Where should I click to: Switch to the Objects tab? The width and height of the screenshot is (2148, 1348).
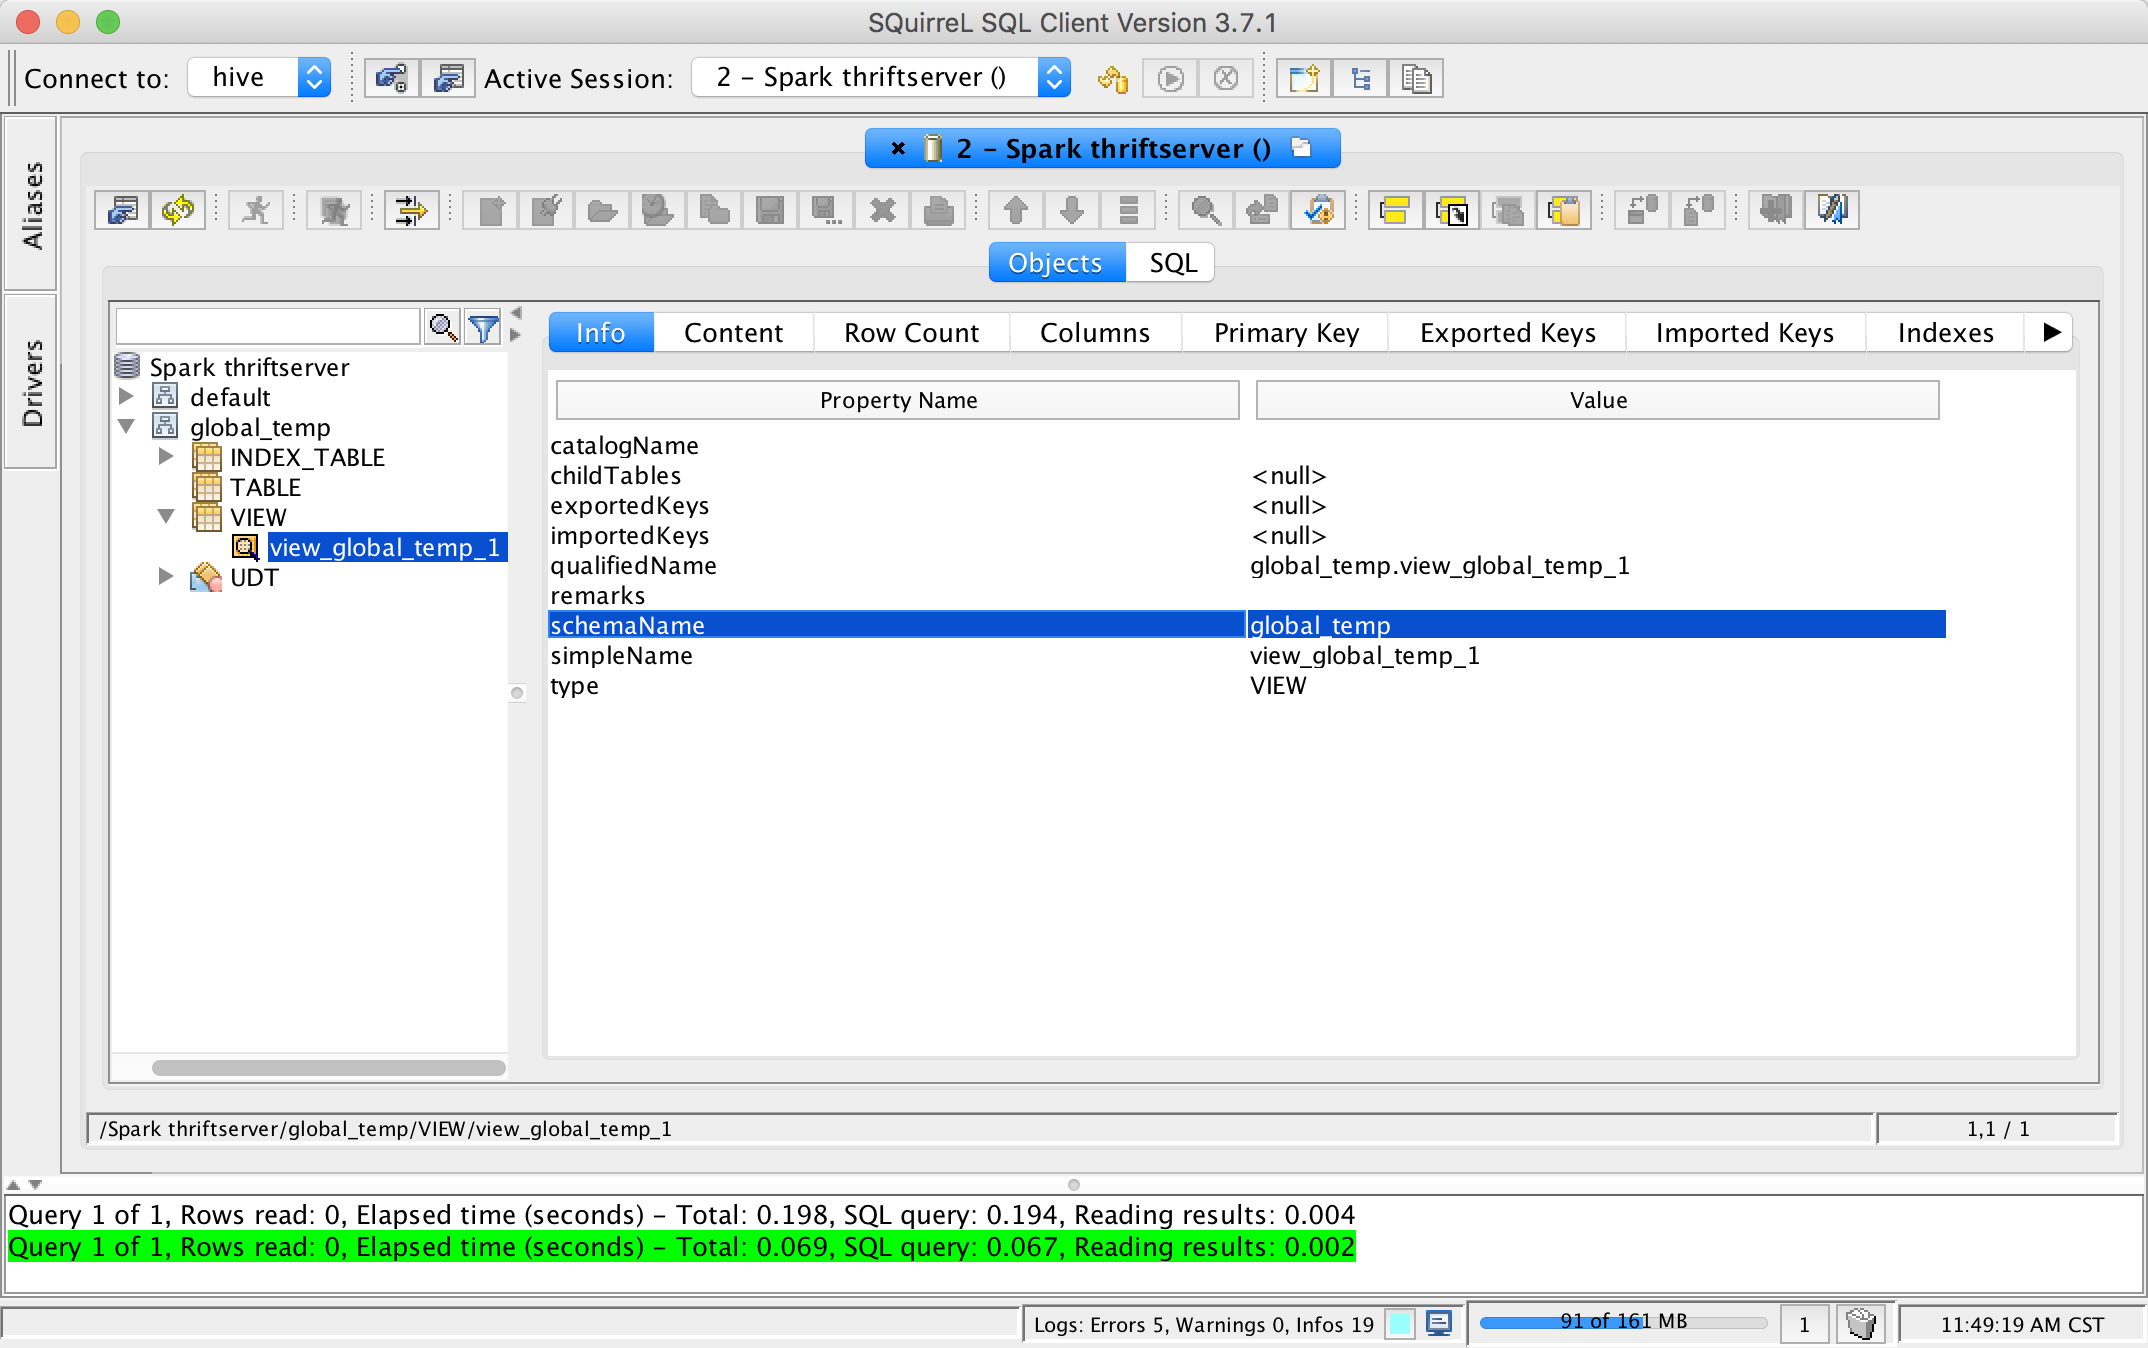coord(1056,263)
